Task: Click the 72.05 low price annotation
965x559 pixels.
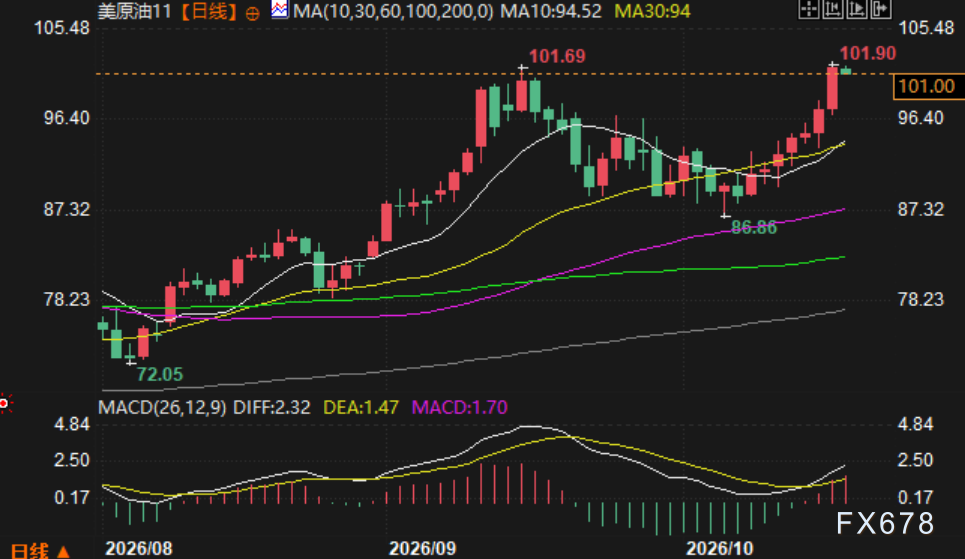Action: (x=160, y=374)
